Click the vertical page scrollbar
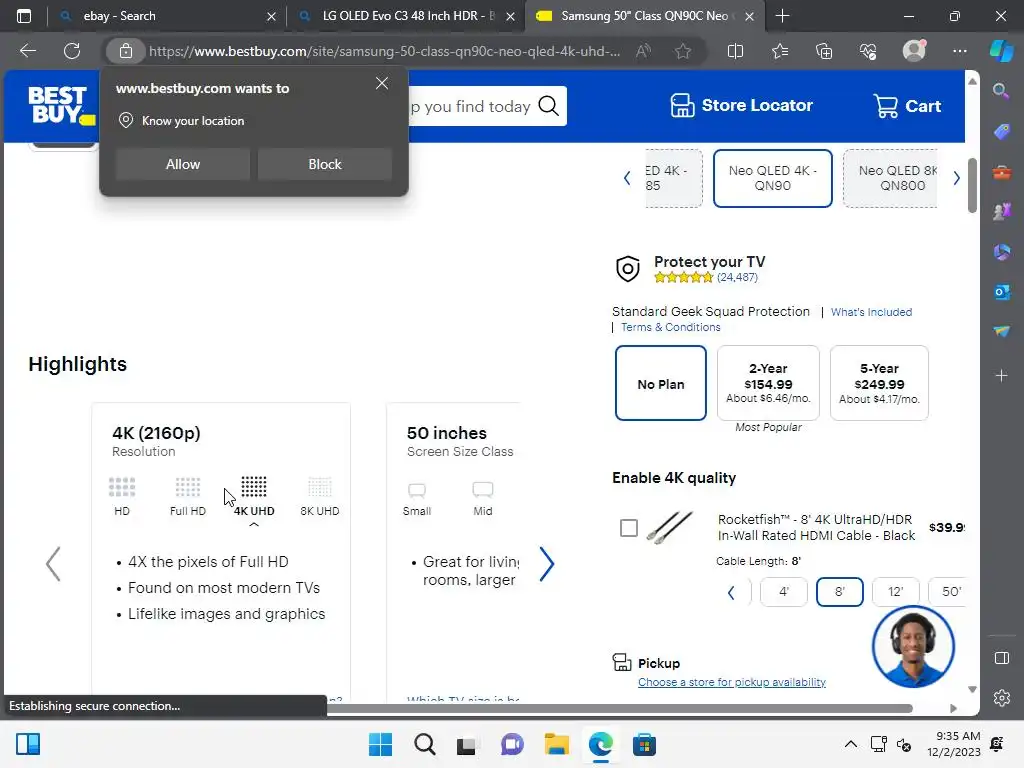The height and width of the screenshot is (768, 1024). tap(972, 185)
